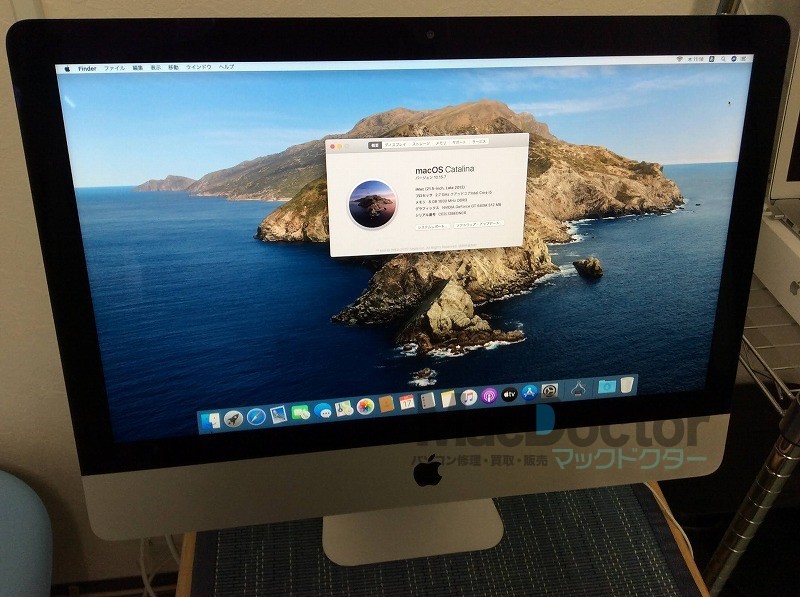Open ウインドウ menu in menu bar
This screenshot has width=800, height=597.
(198, 67)
